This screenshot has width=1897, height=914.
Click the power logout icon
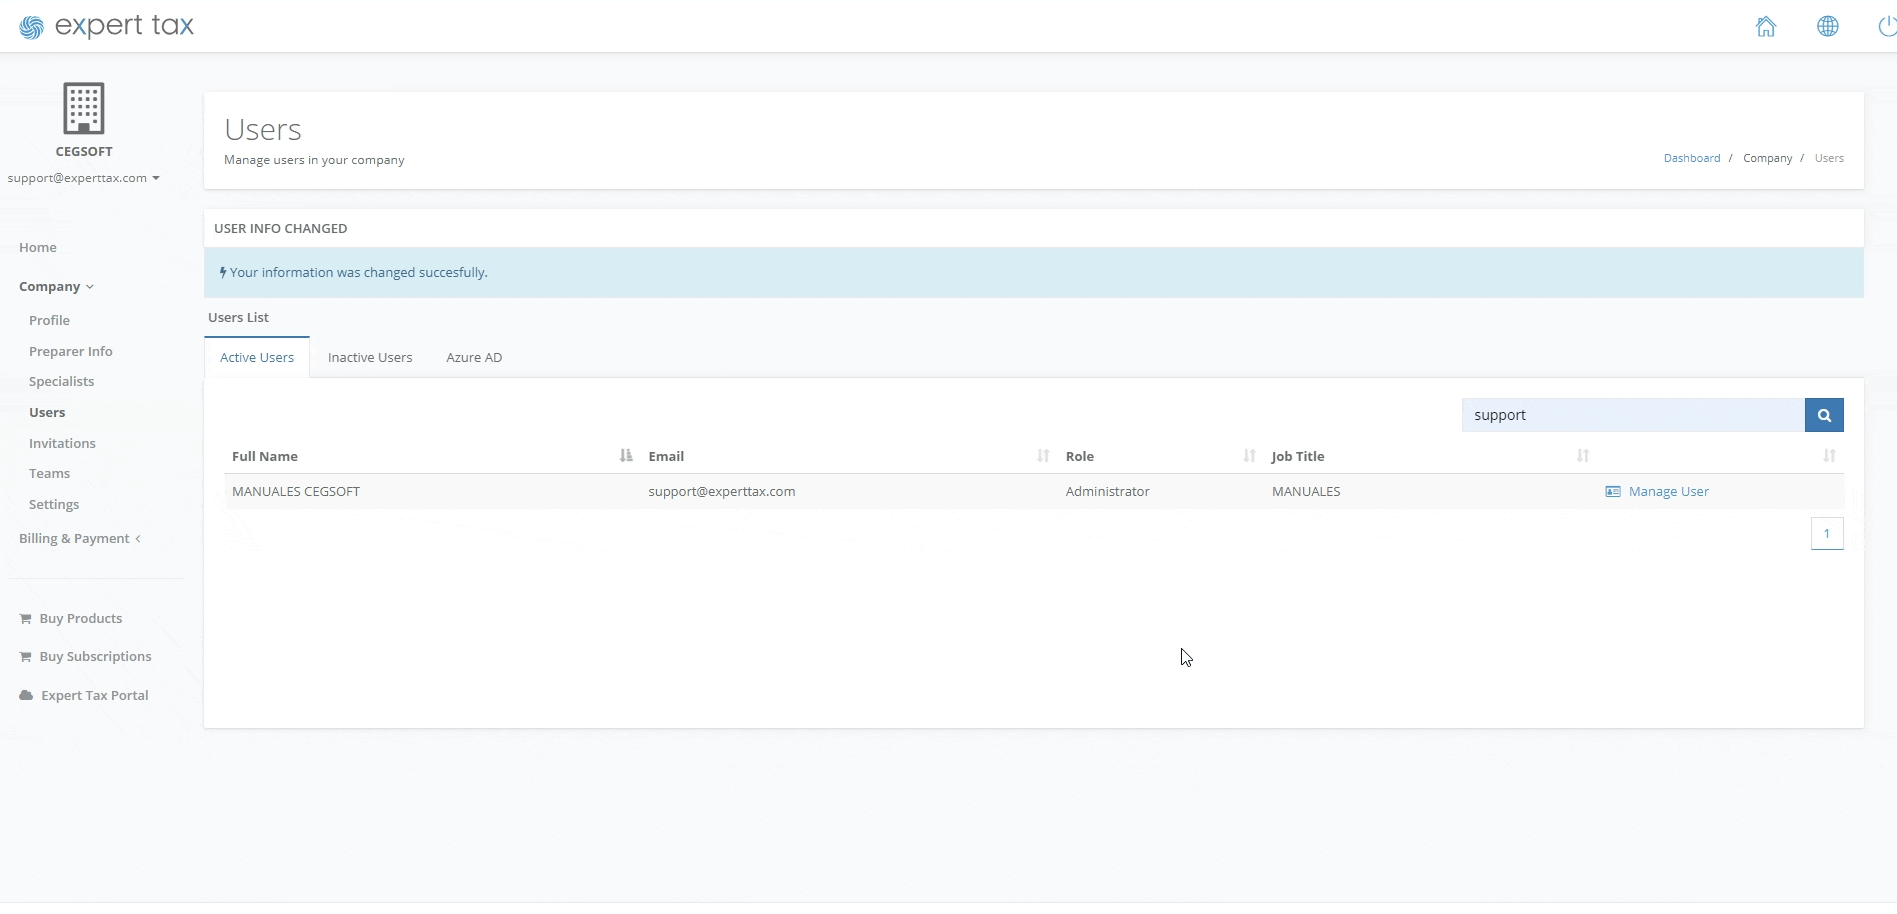click(1887, 27)
